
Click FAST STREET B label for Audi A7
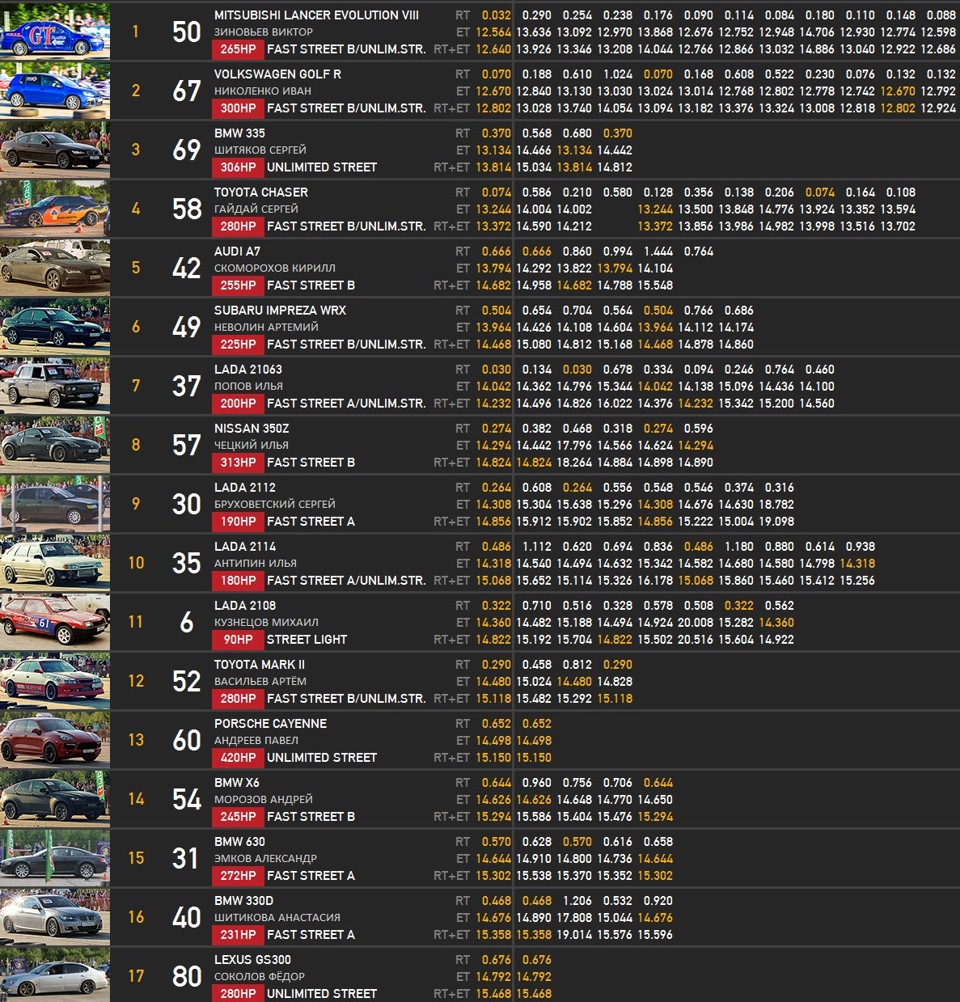(x=311, y=286)
